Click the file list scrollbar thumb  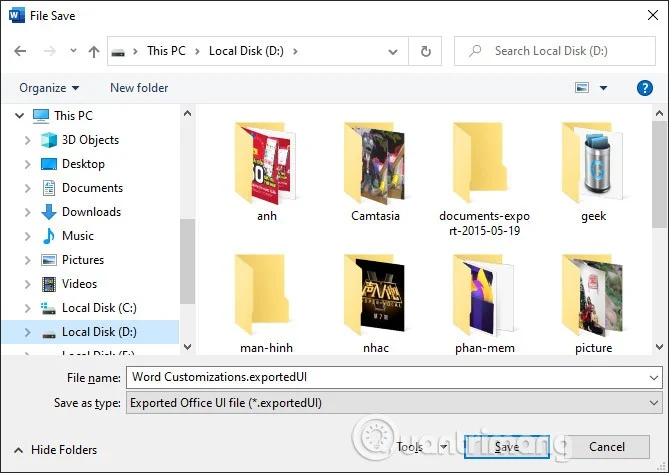click(x=659, y=174)
